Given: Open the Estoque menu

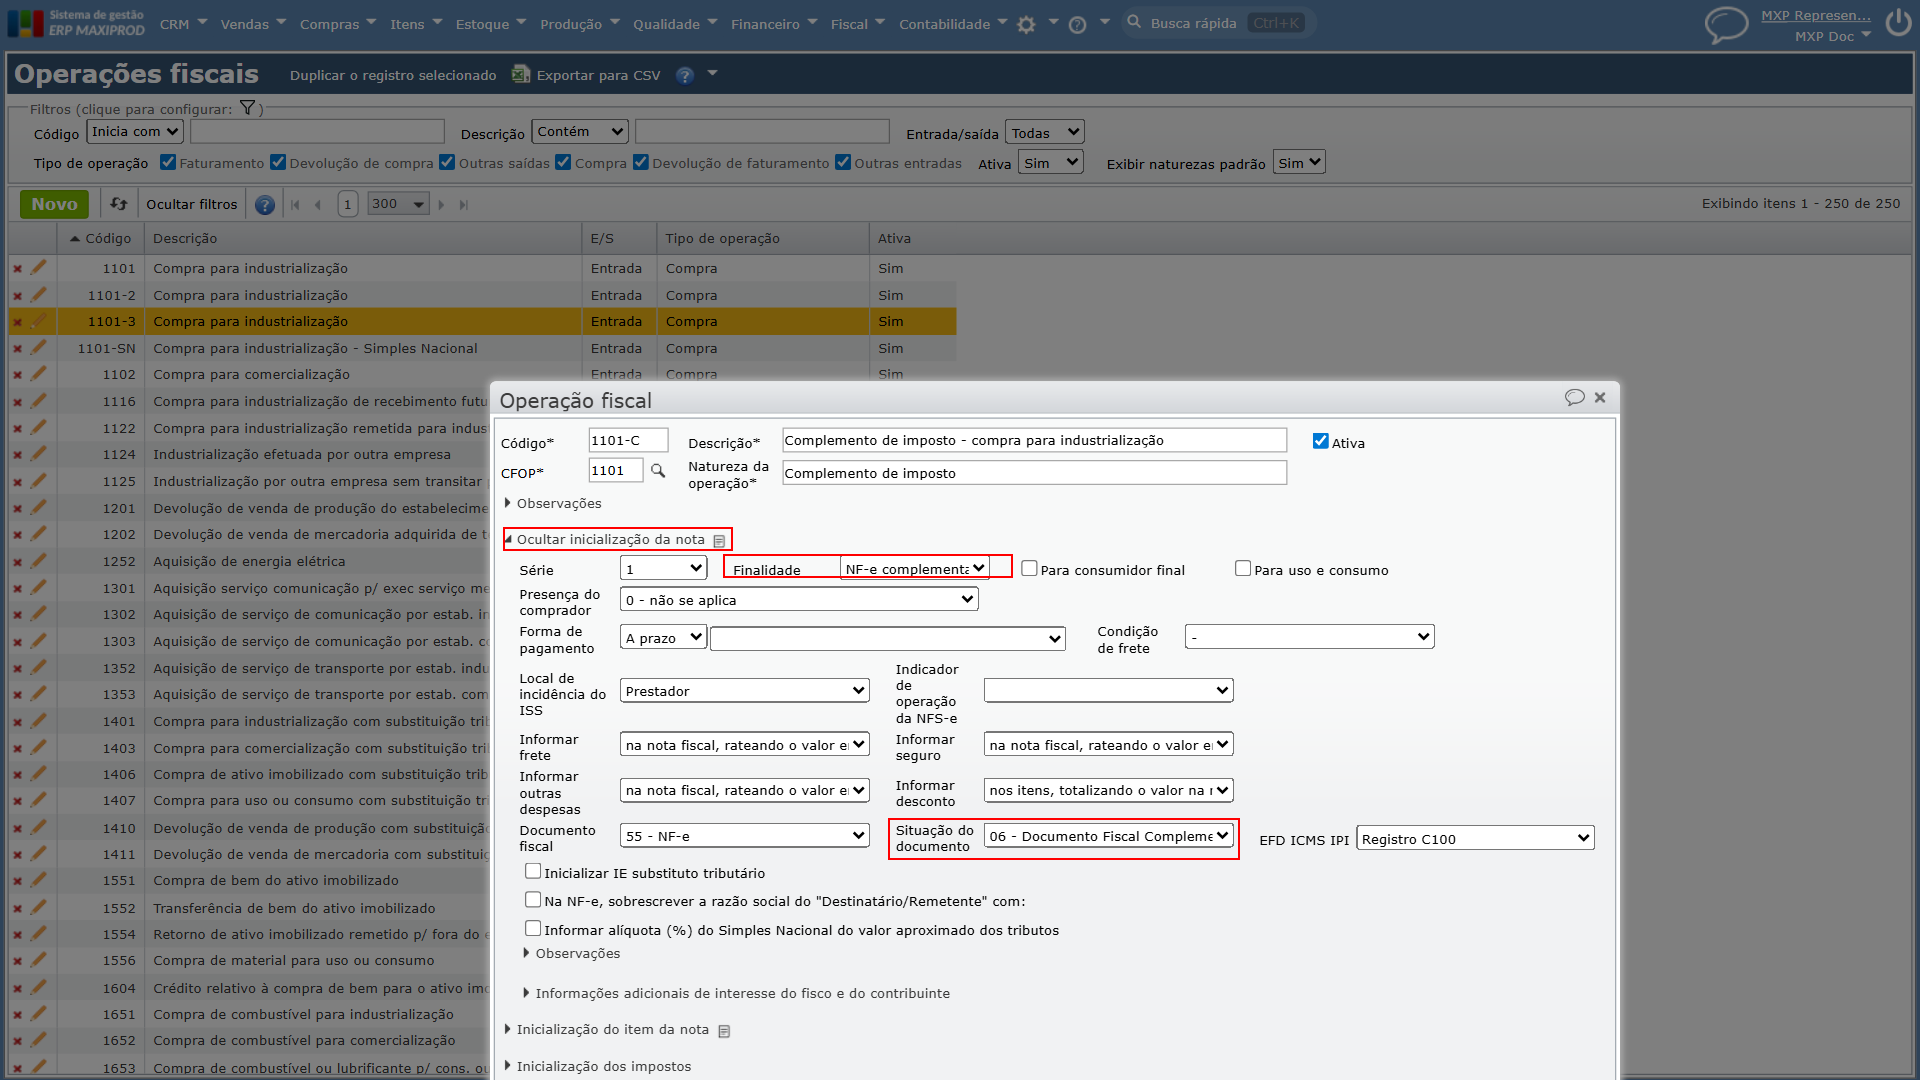Looking at the screenshot, I should pyautogui.click(x=490, y=24).
